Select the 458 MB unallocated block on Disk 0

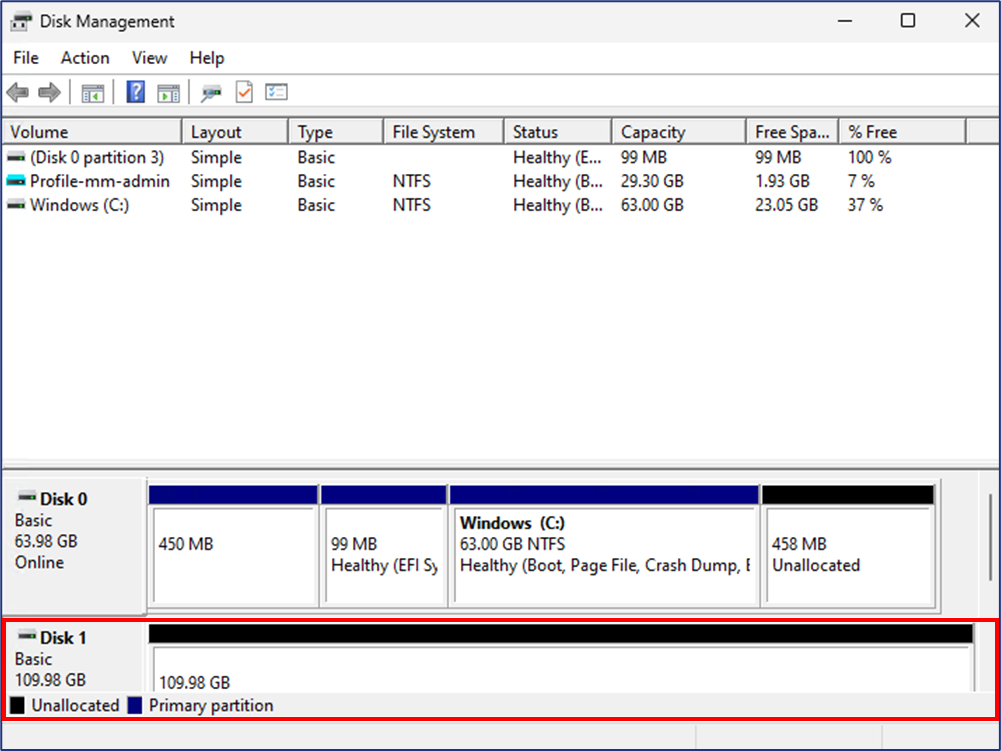pyautogui.click(x=849, y=545)
